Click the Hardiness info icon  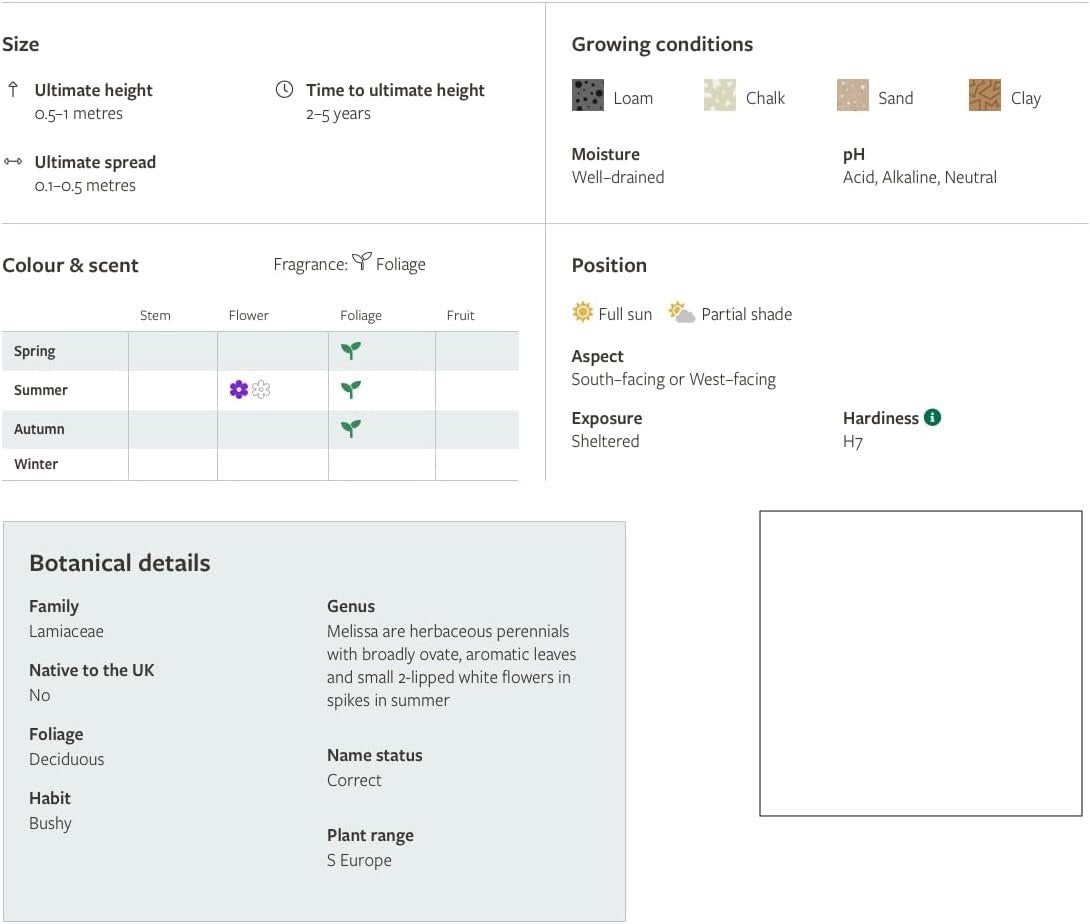(932, 417)
